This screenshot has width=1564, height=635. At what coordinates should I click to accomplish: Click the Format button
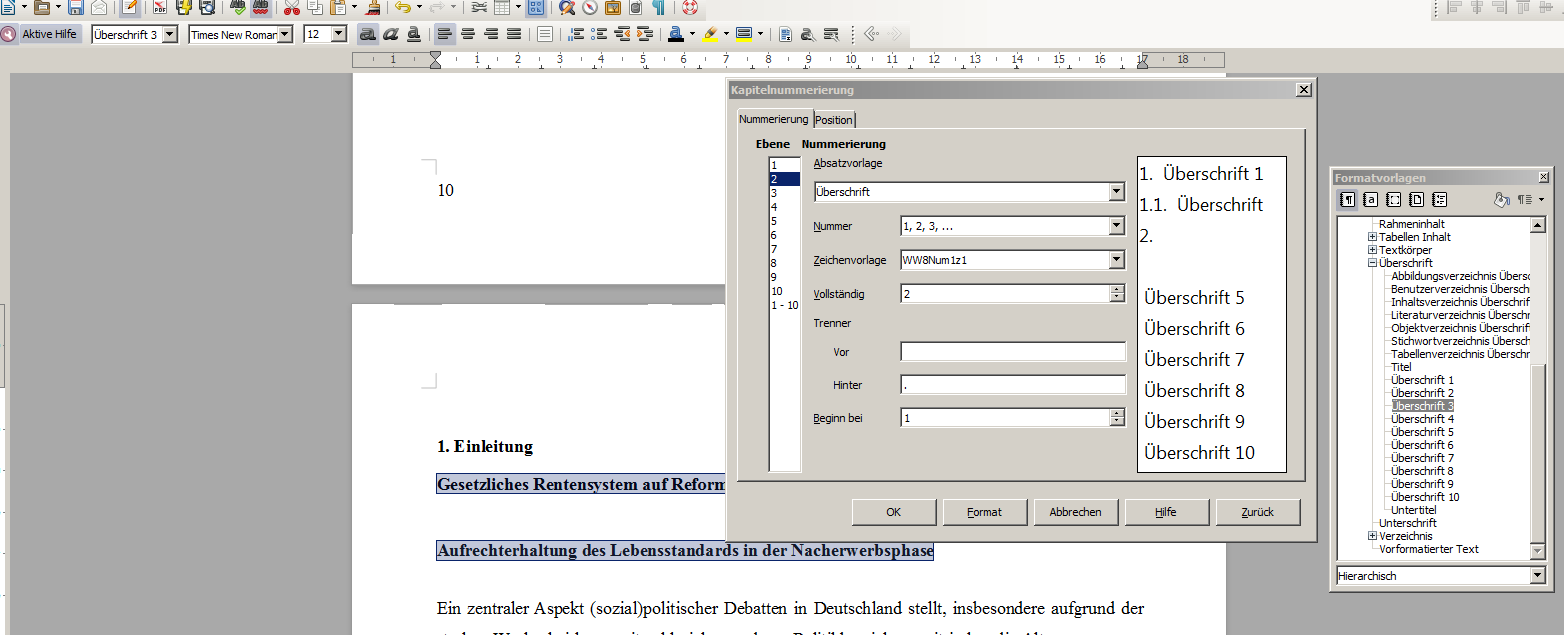[x=985, y=512]
